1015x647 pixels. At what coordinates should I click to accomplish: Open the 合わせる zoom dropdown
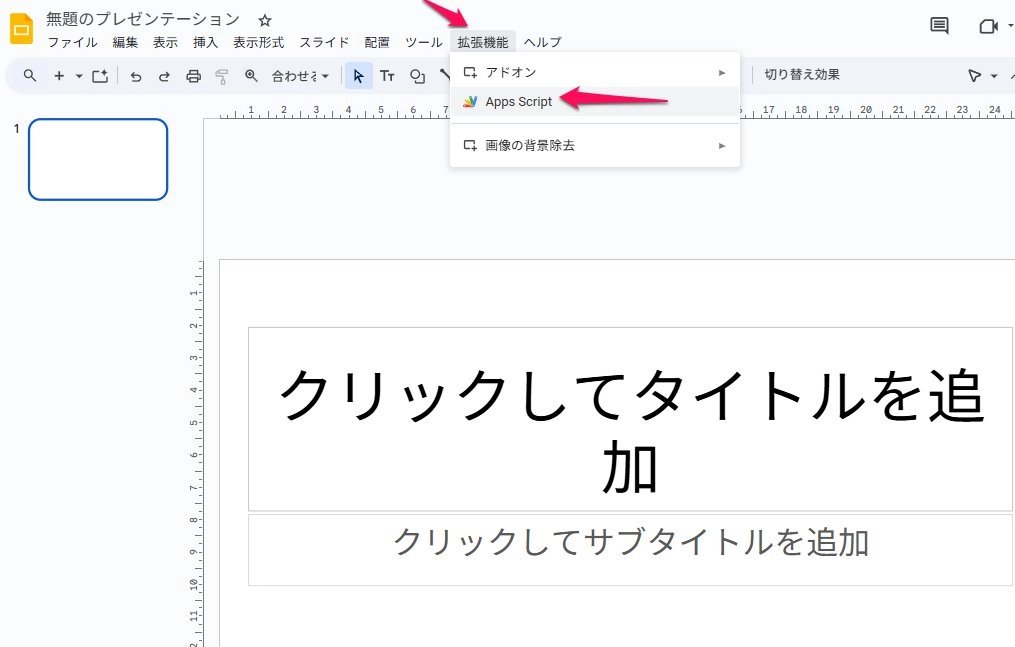coord(300,76)
